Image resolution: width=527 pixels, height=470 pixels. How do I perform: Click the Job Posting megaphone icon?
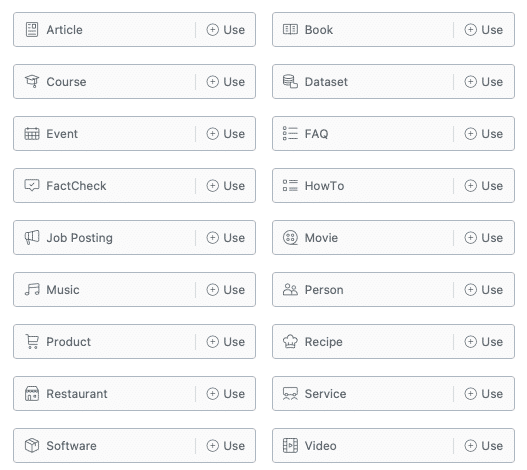click(32, 237)
